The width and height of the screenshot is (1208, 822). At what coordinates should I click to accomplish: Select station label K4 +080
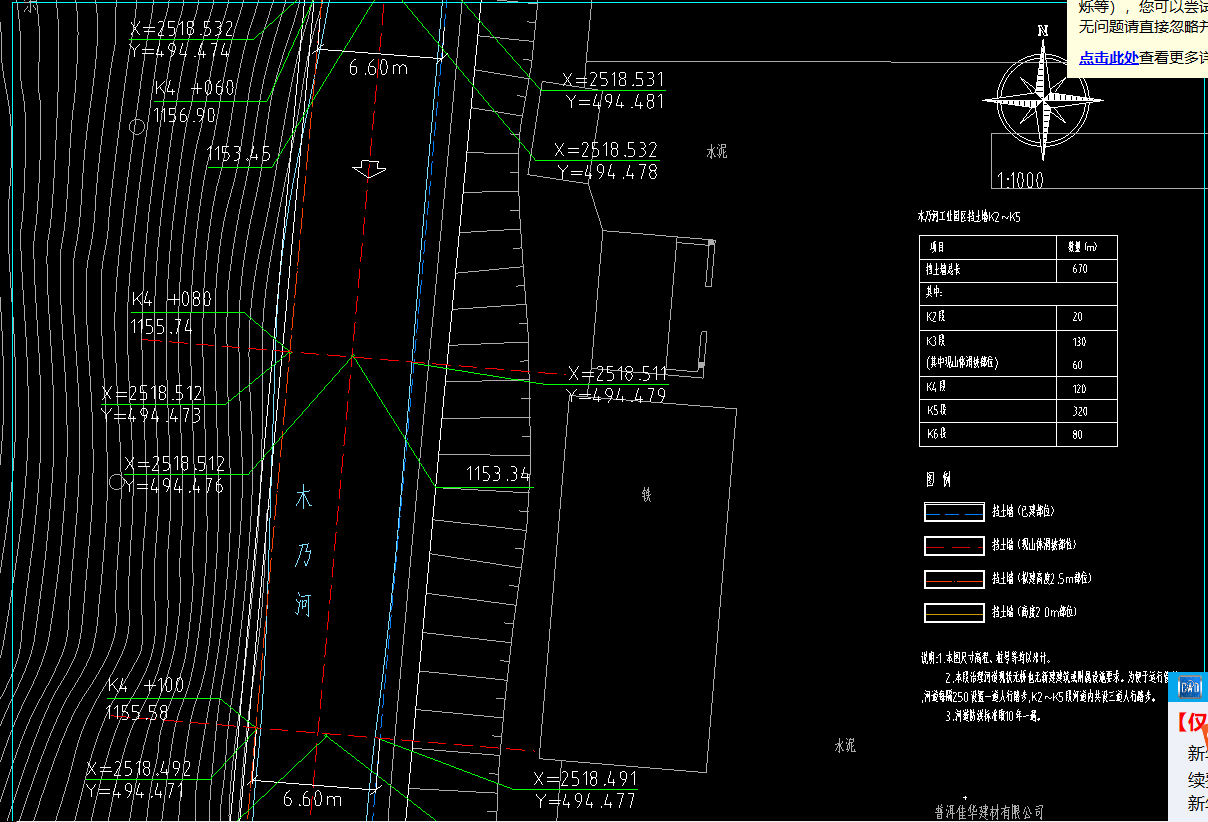pyautogui.click(x=171, y=300)
